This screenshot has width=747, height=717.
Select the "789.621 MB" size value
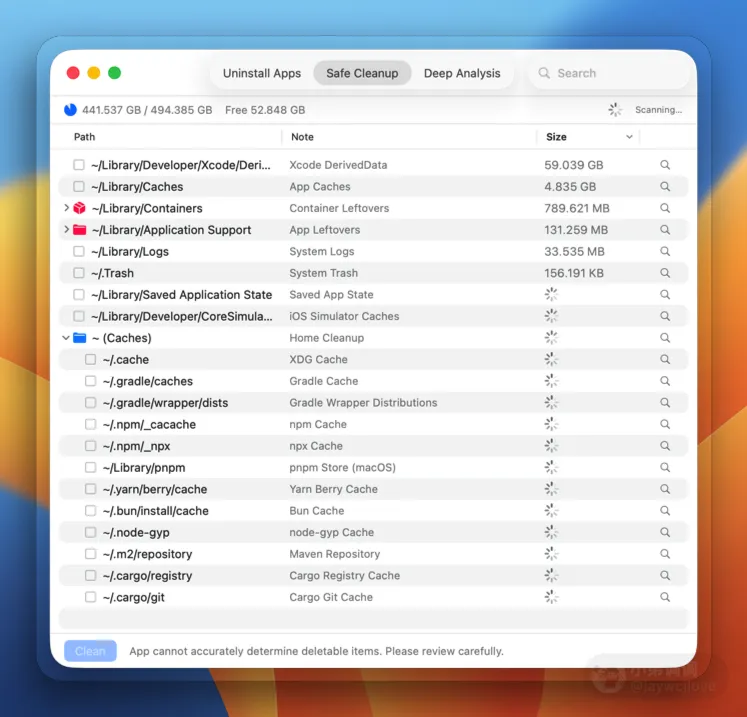pos(577,208)
